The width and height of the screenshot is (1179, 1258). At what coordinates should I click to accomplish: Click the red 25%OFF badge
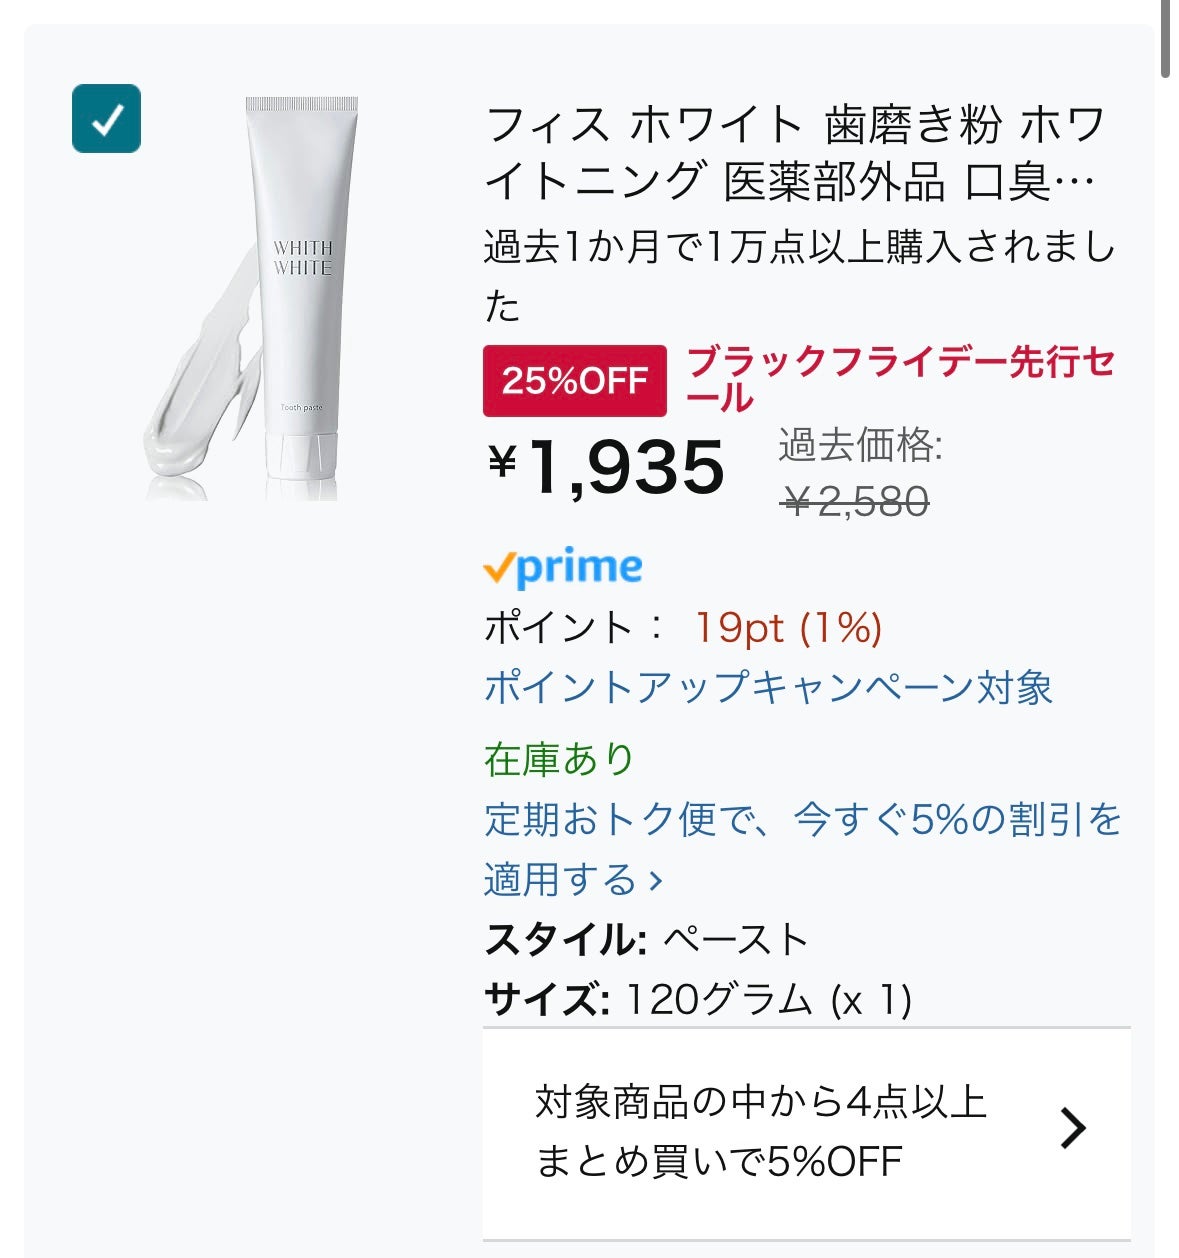tap(574, 381)
